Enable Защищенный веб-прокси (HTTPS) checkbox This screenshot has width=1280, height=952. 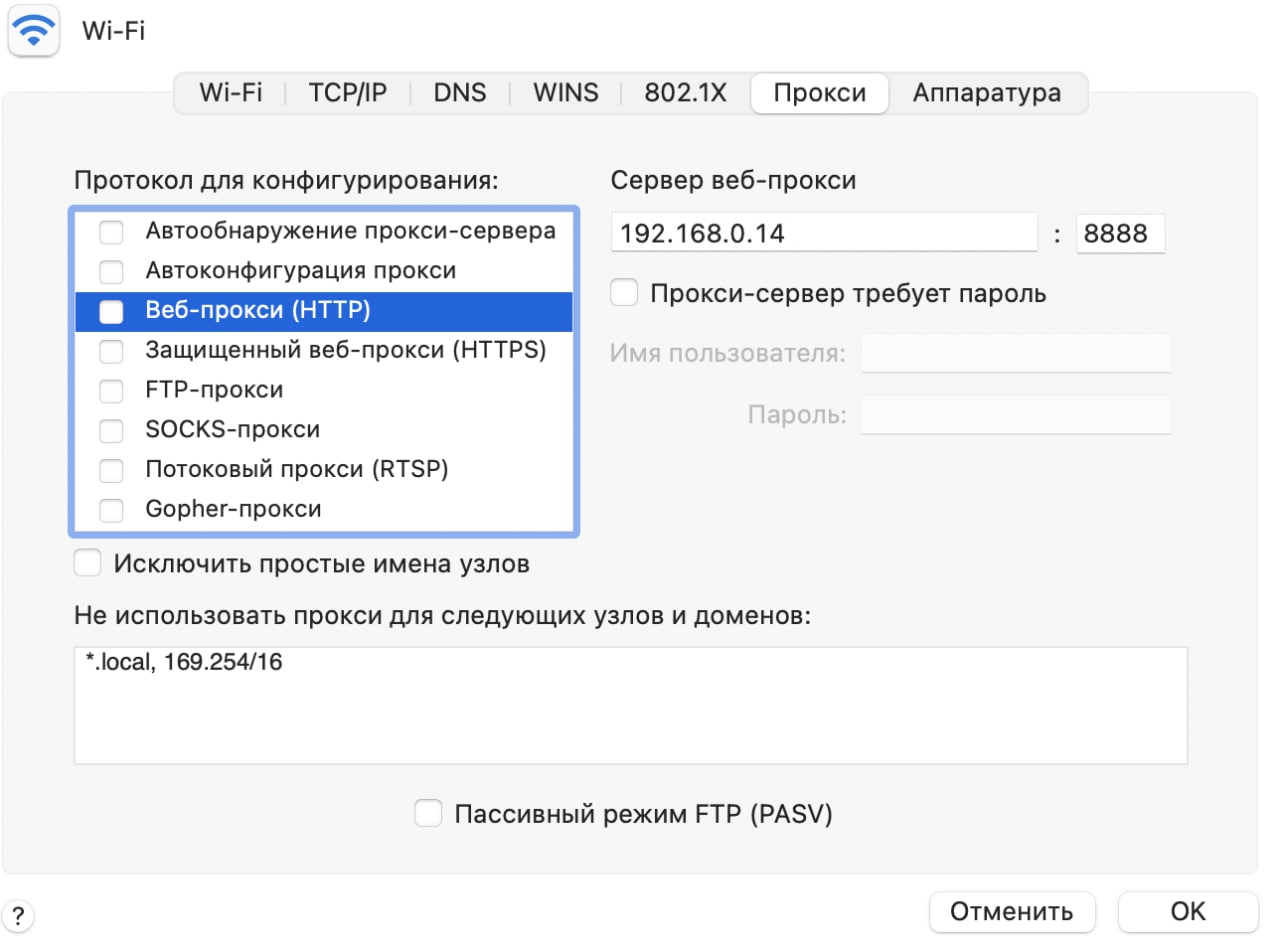(x=112, y=351)
